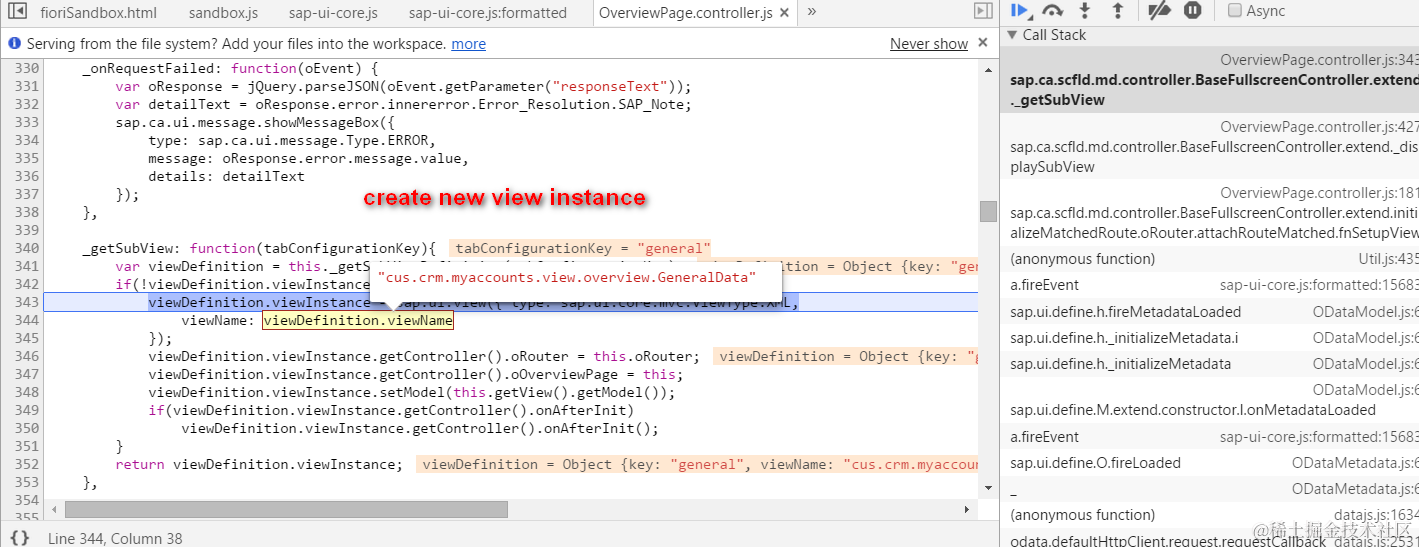
Task: Open the Util.js source link
Action: (x=1387, y=259)
